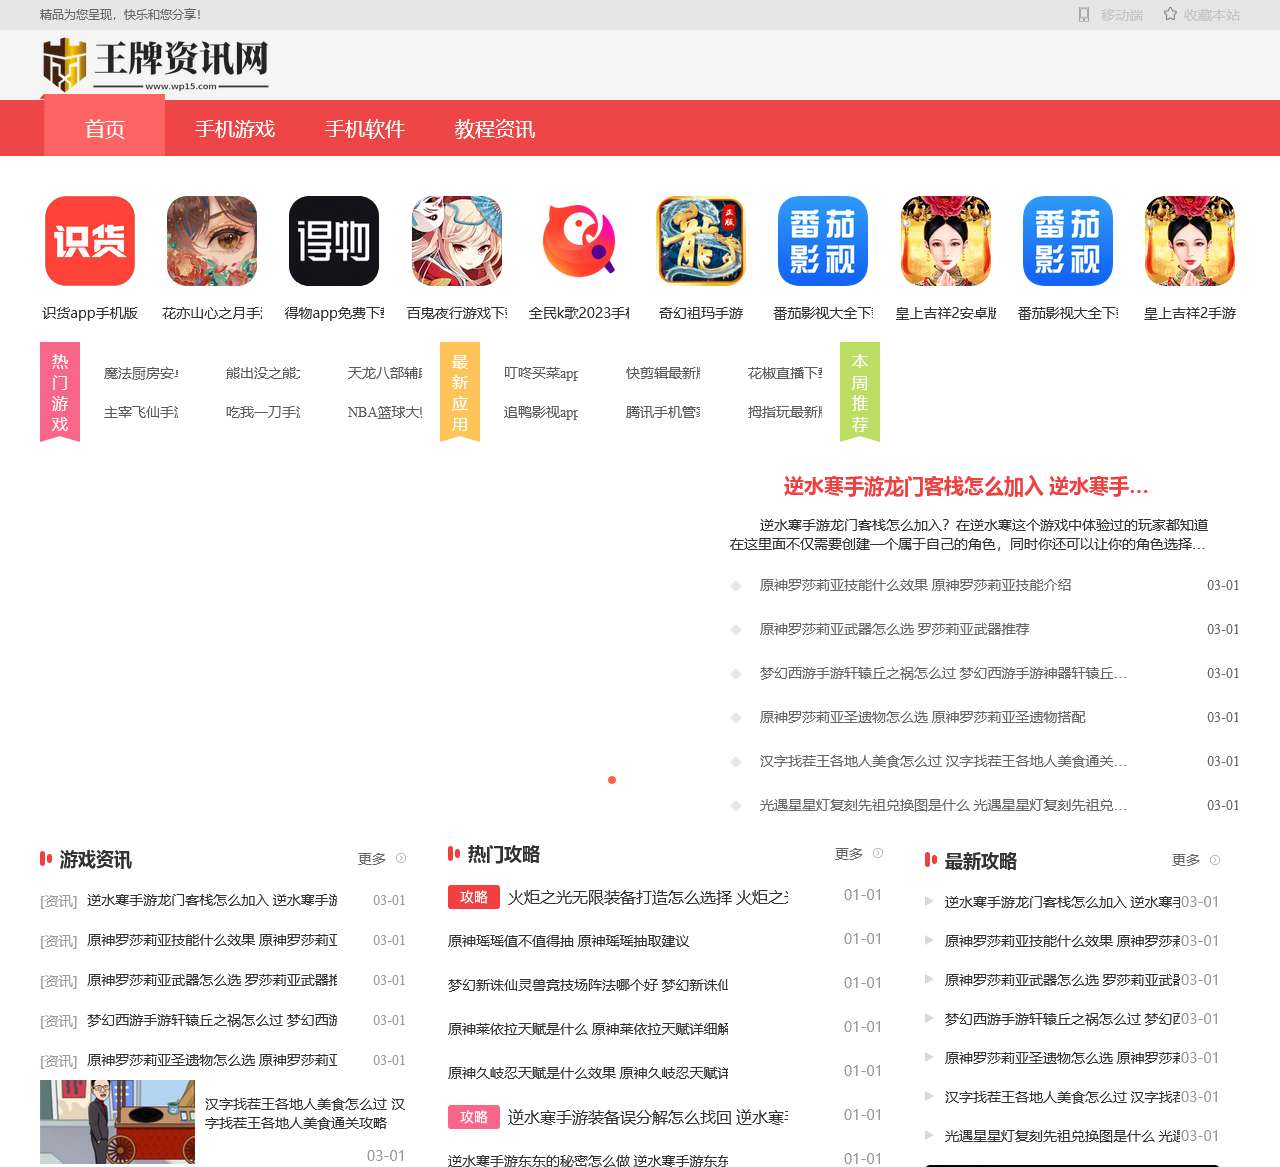
Task: Open 逆水寒手游龙门客栈 in 游戏资讯 list
Action: point(212,900)
